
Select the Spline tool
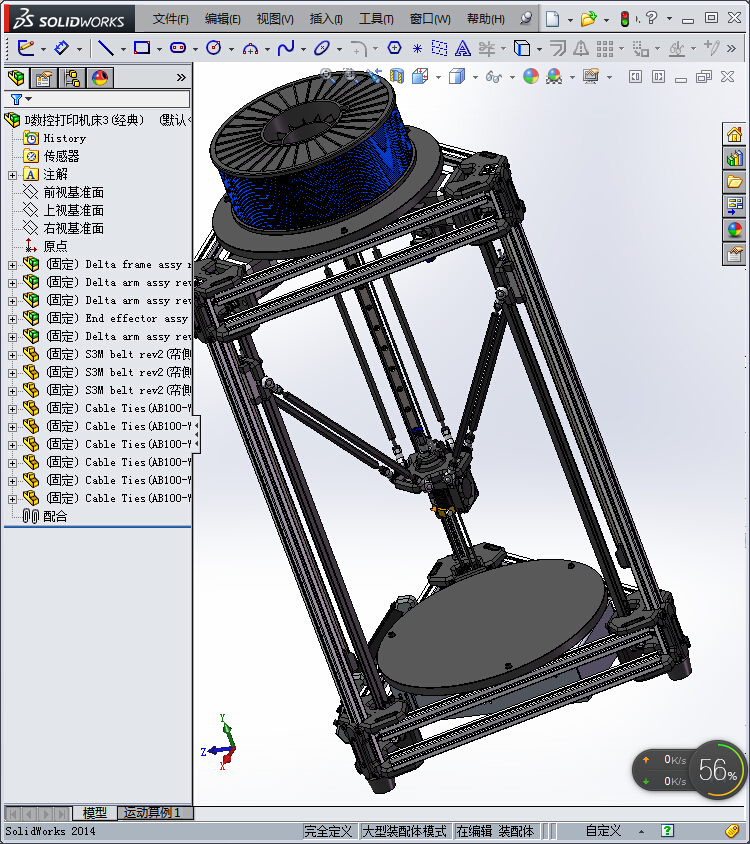pyautogui.click(x=286, y=48)
